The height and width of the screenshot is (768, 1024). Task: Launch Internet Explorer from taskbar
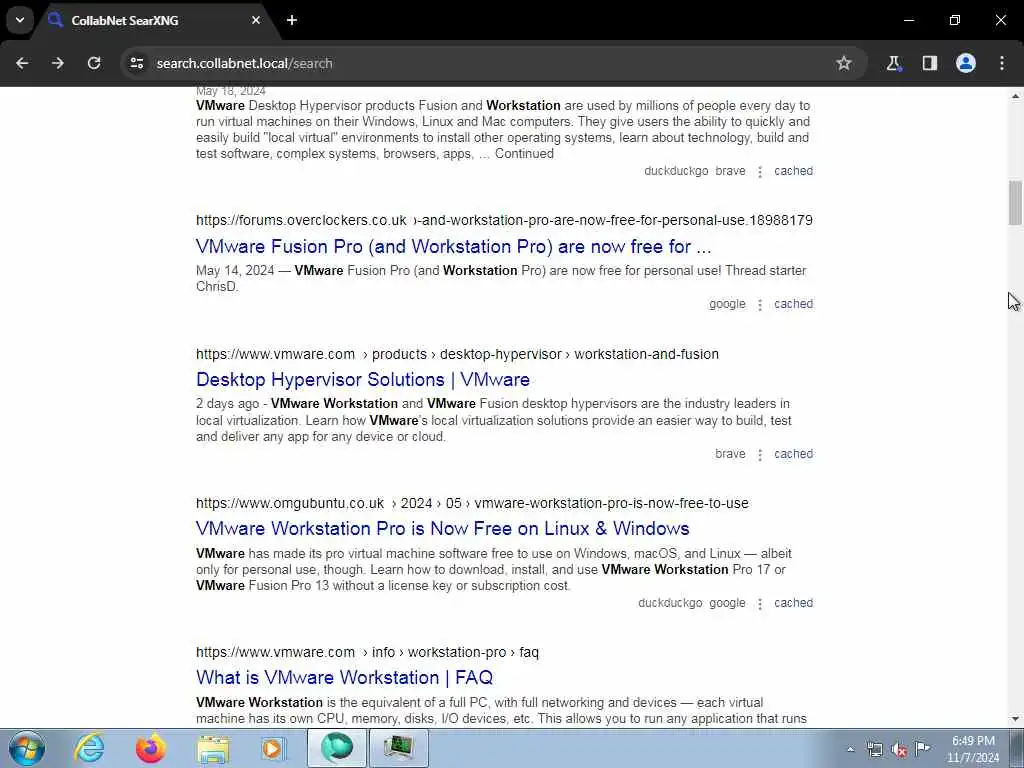pyautogui.click(x=89, y=748)
